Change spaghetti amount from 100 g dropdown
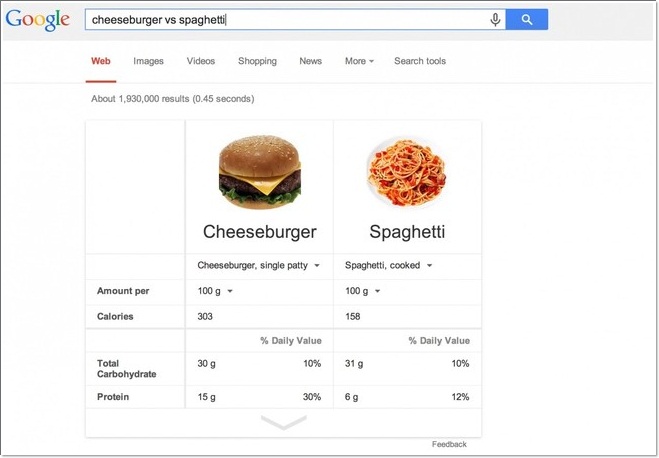 click(362, 291)
